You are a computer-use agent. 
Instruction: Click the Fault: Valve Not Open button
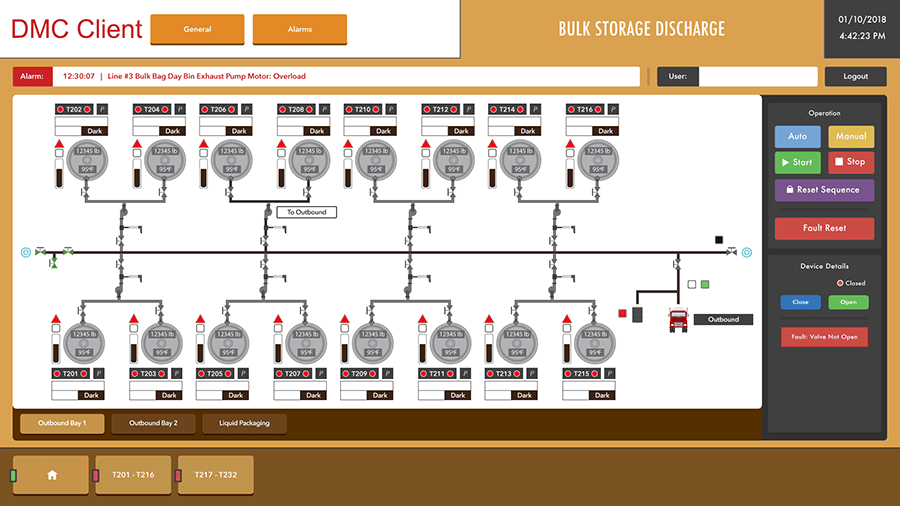[824, 337]
